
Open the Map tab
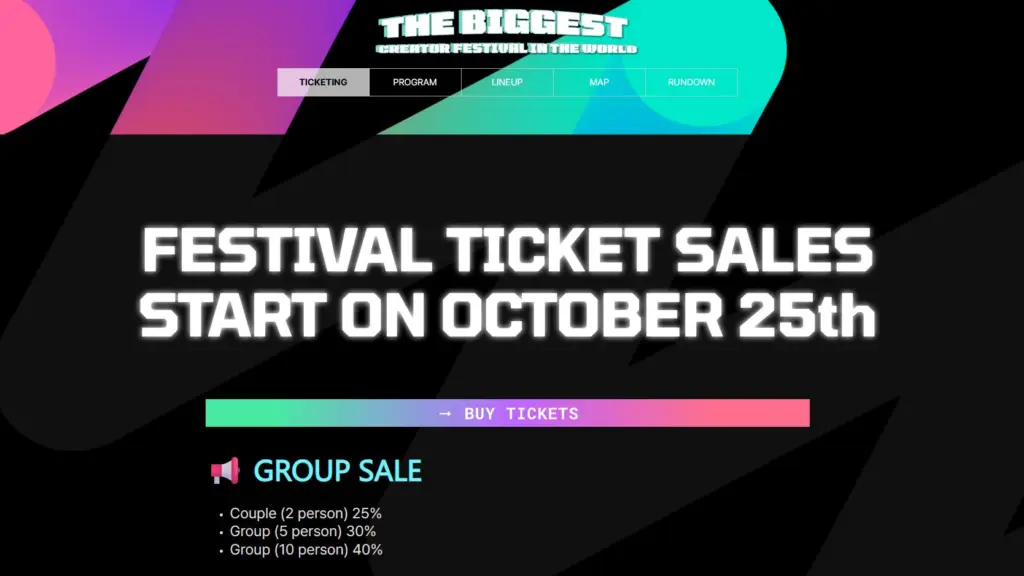(599, 82)
